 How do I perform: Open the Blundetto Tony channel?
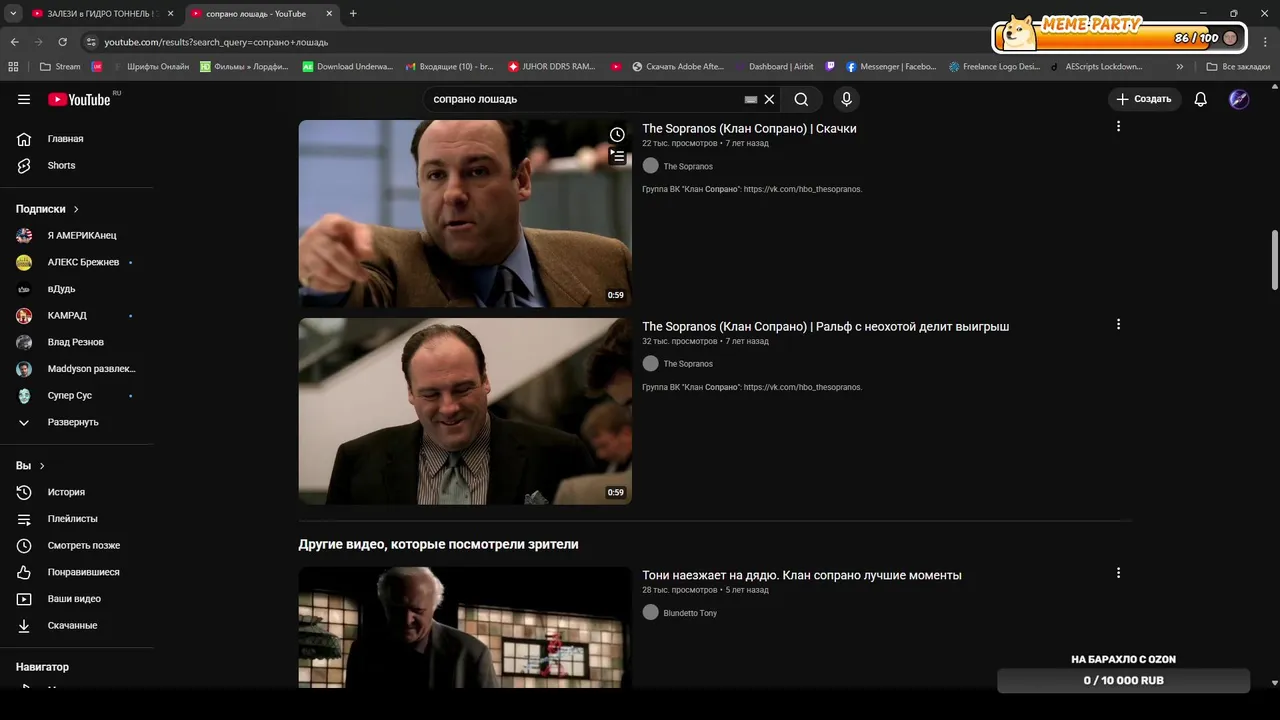pyautogui.click(x=690, y=613)
